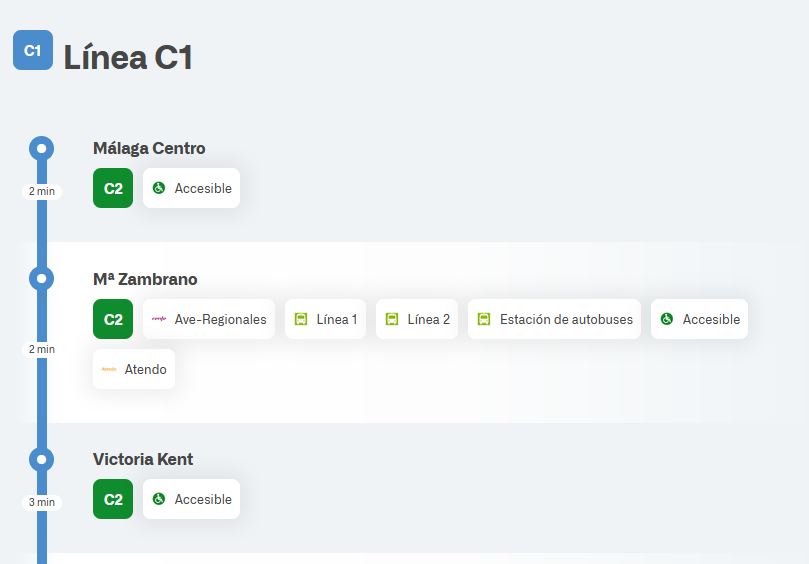This screenshot has height=564, width=809.
Task: Open the Málaga Centro station name
Action: 149,148
